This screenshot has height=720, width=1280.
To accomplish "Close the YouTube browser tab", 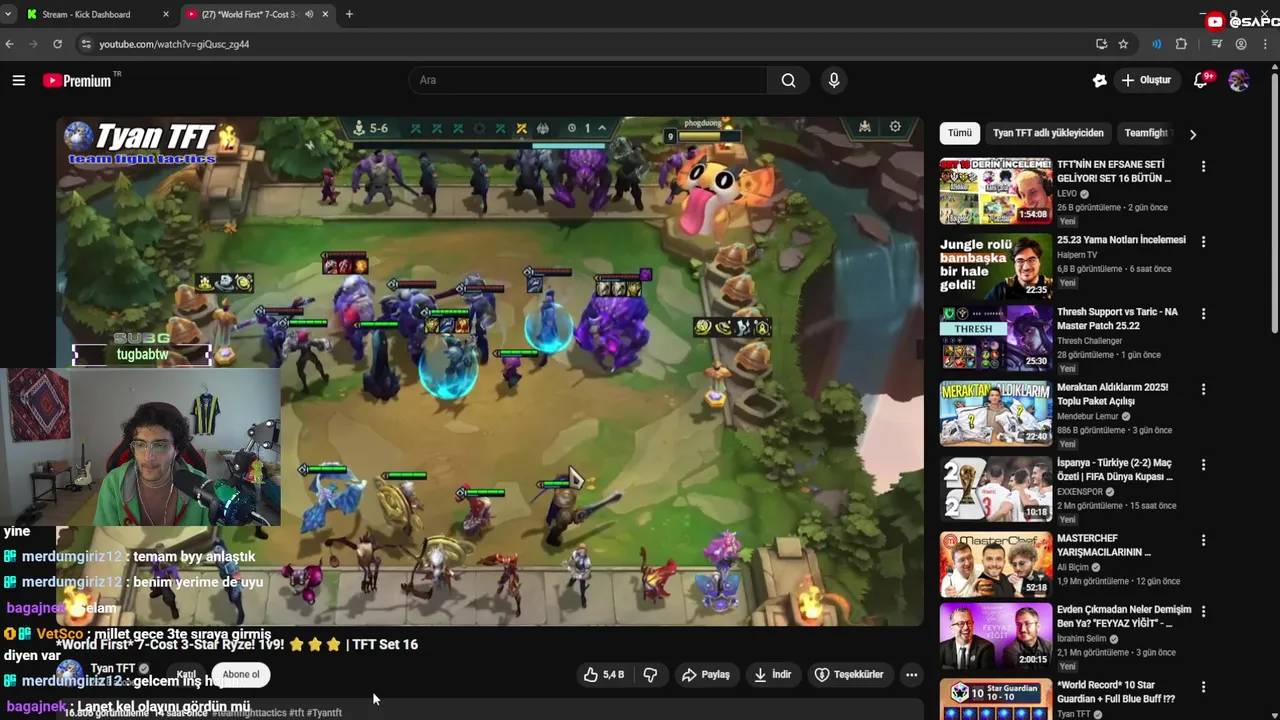I will coord(325,14).
